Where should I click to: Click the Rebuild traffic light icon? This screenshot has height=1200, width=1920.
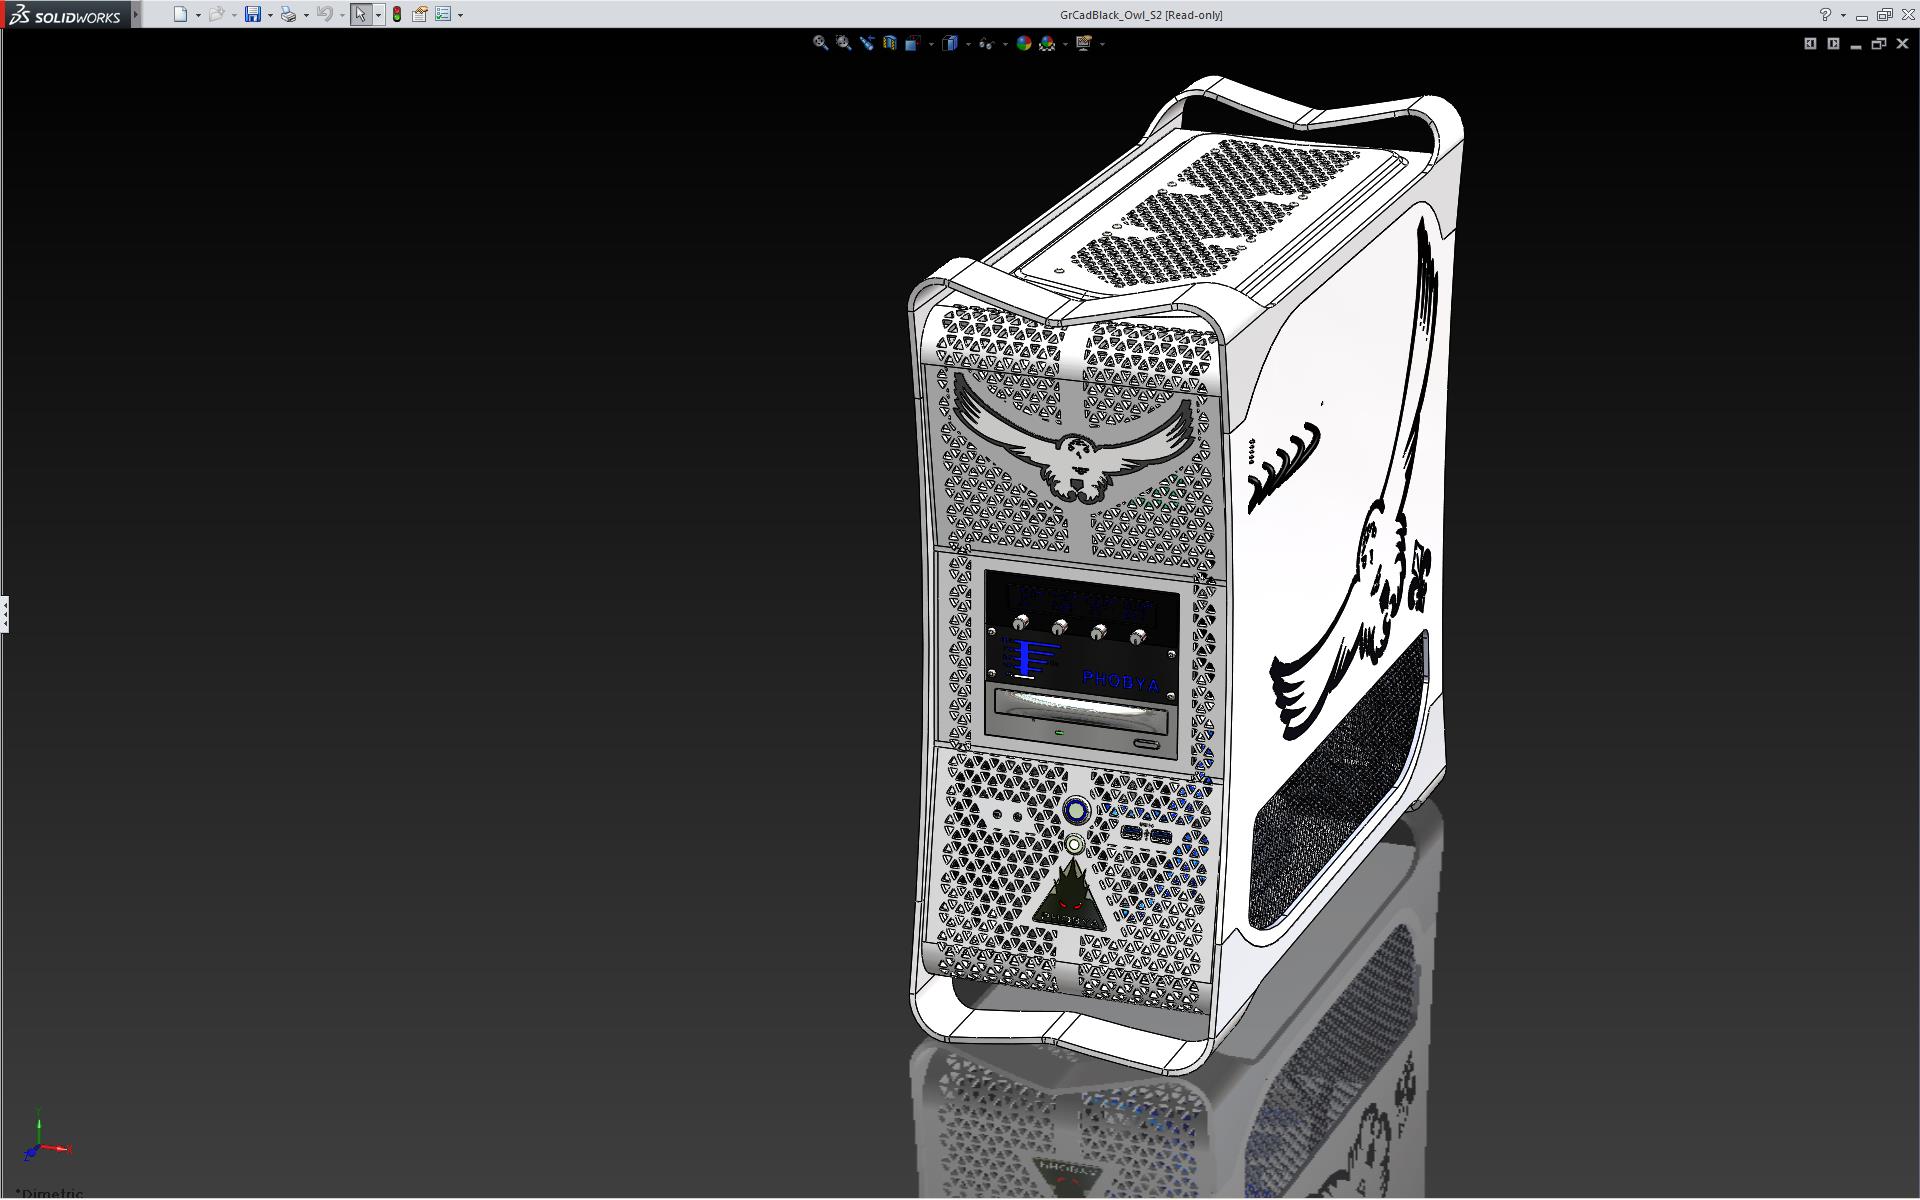pyautogui.click(x=397, y=14)
